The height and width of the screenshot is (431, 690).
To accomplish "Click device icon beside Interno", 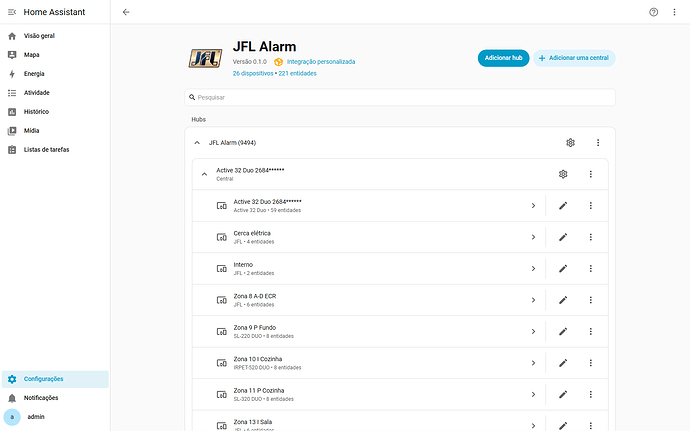I will 221,269.
